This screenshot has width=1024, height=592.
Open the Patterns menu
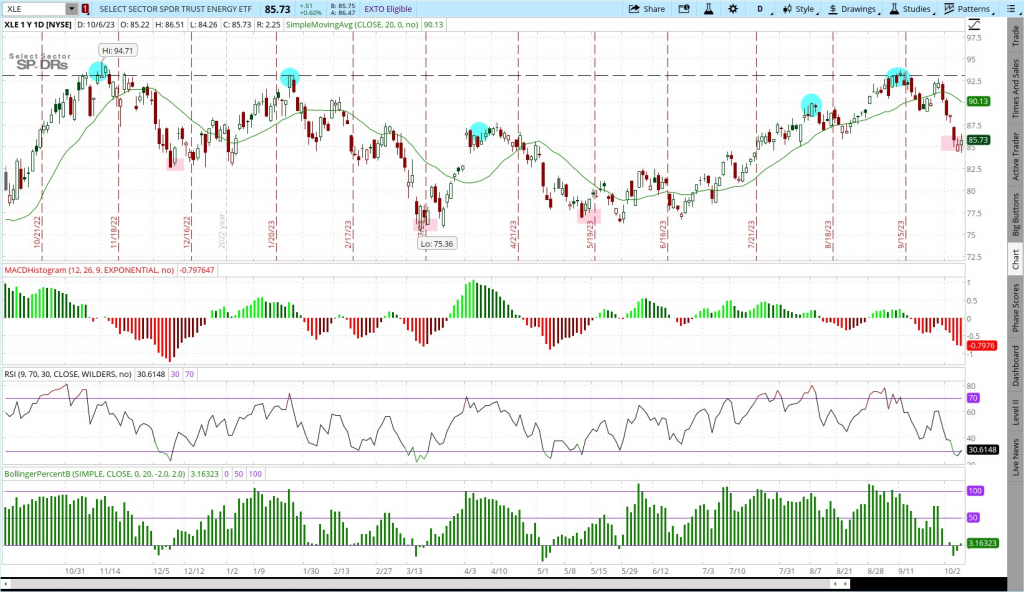[x=969, y=9]
